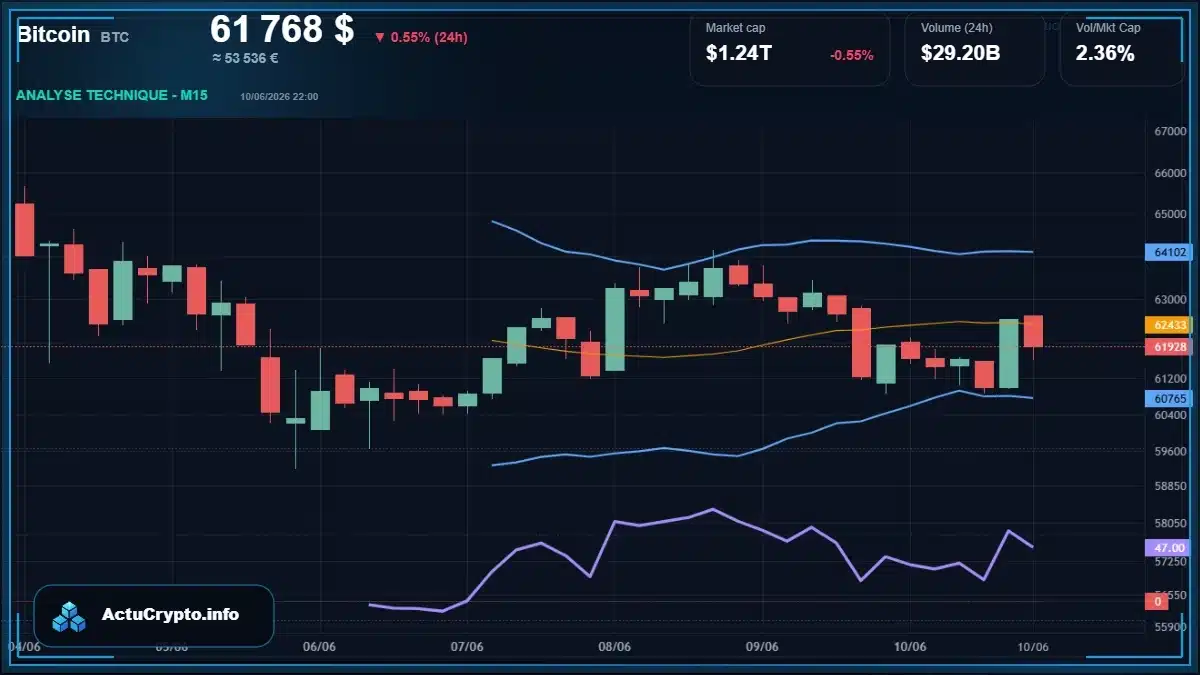Viewport: 1200px width, 675px height.
Task: Click the ActuCrypto.info cube logo icon
Action: pyautogui.click(x=69, y=616)
